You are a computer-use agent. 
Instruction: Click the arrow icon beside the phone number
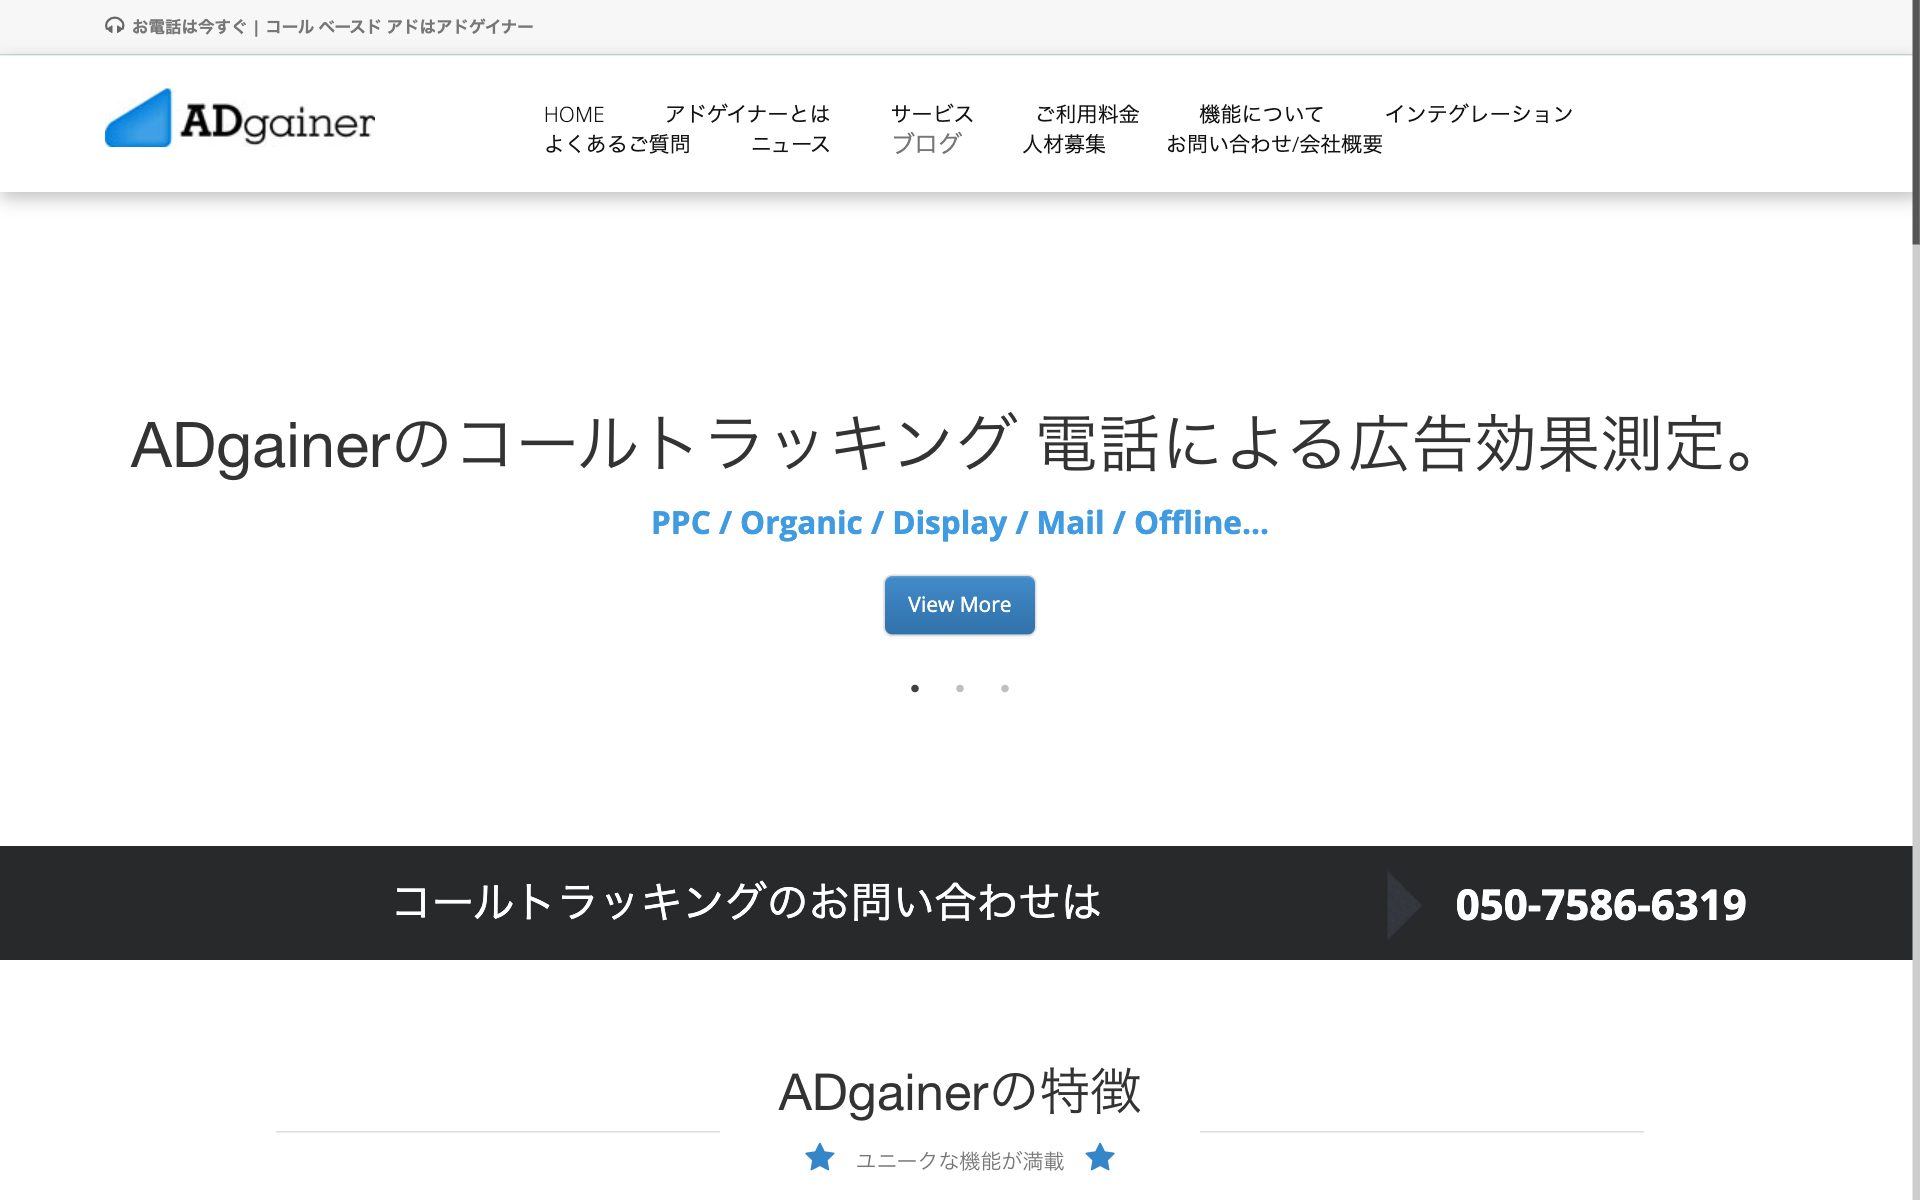pos(1404,905)
